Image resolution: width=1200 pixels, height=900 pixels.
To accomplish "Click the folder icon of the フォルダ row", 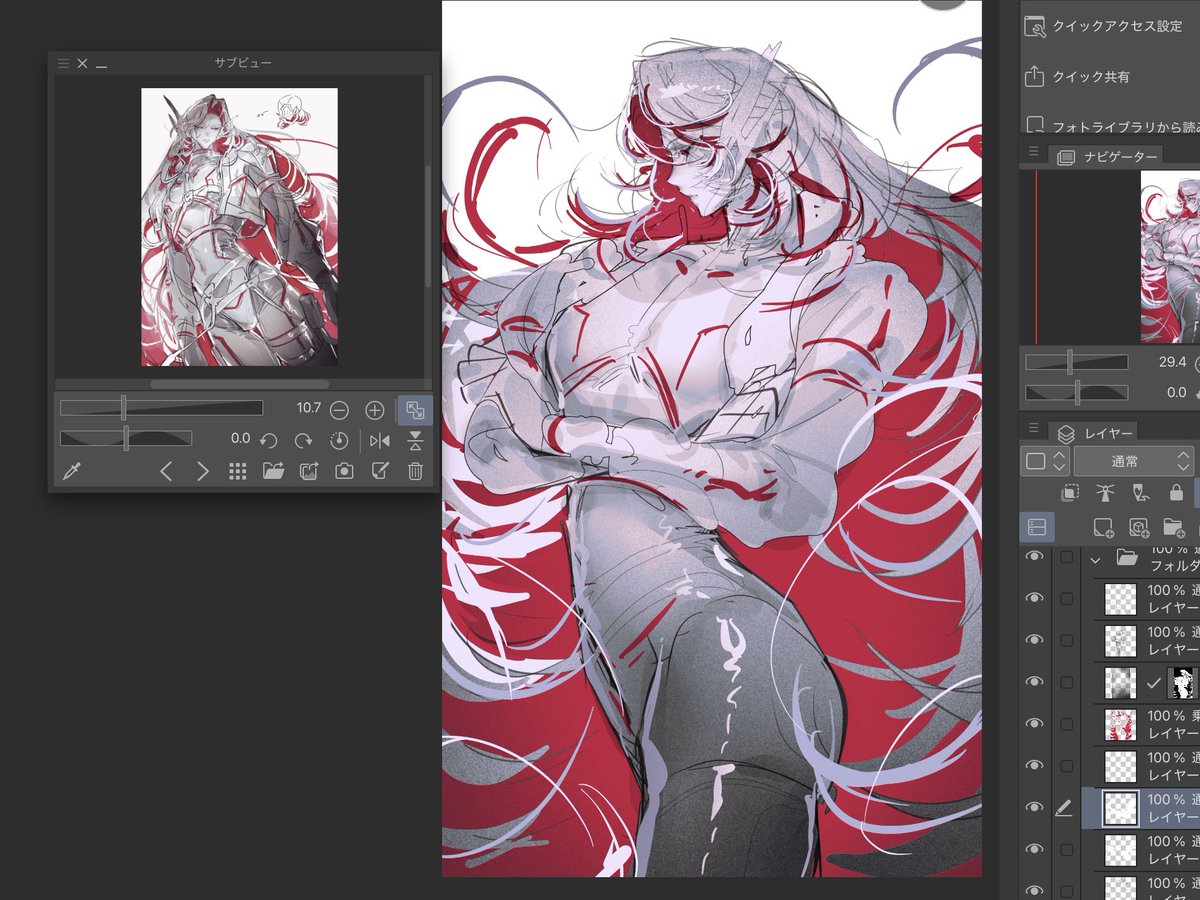I will 1127,557.
